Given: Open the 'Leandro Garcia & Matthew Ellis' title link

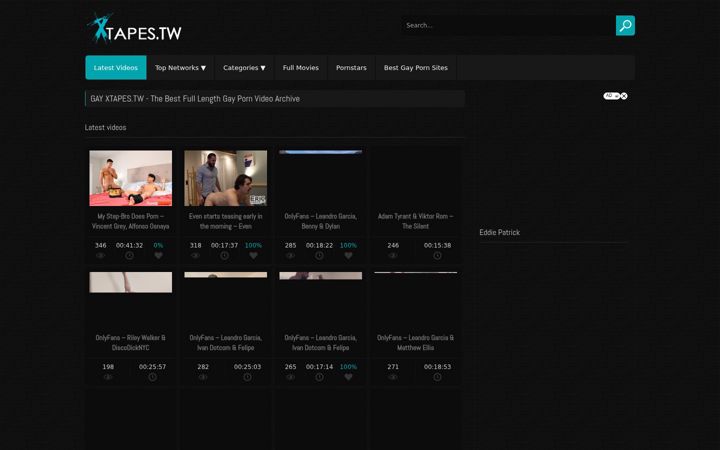Looking at the screenshot, I should pyautogui.click(x=416, y=343).
